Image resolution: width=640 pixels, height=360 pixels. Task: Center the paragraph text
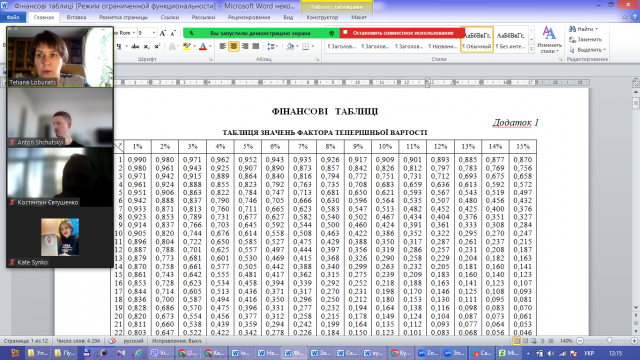pyautogui.click(x=234, y=47)
